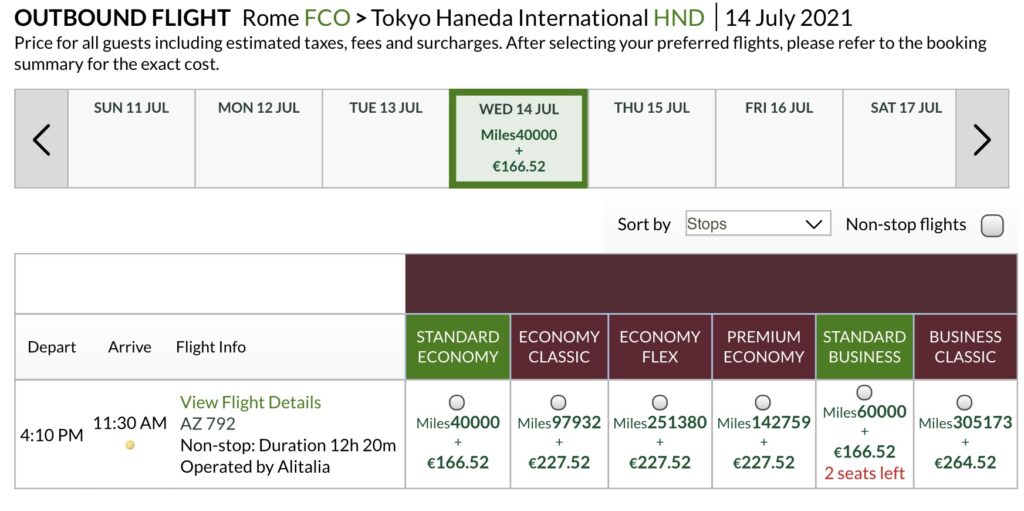Click the Business Classic column header
The width and height of the screenshot is (1024, 511).
point(965,347)
